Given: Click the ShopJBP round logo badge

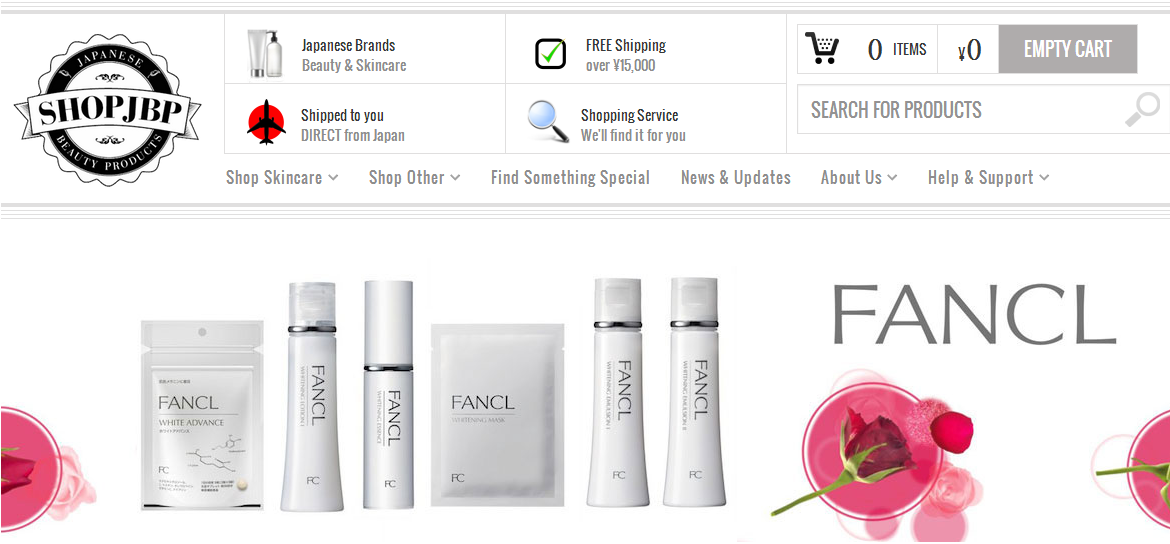Looking at the screenshot, I should tap(107, 109).
